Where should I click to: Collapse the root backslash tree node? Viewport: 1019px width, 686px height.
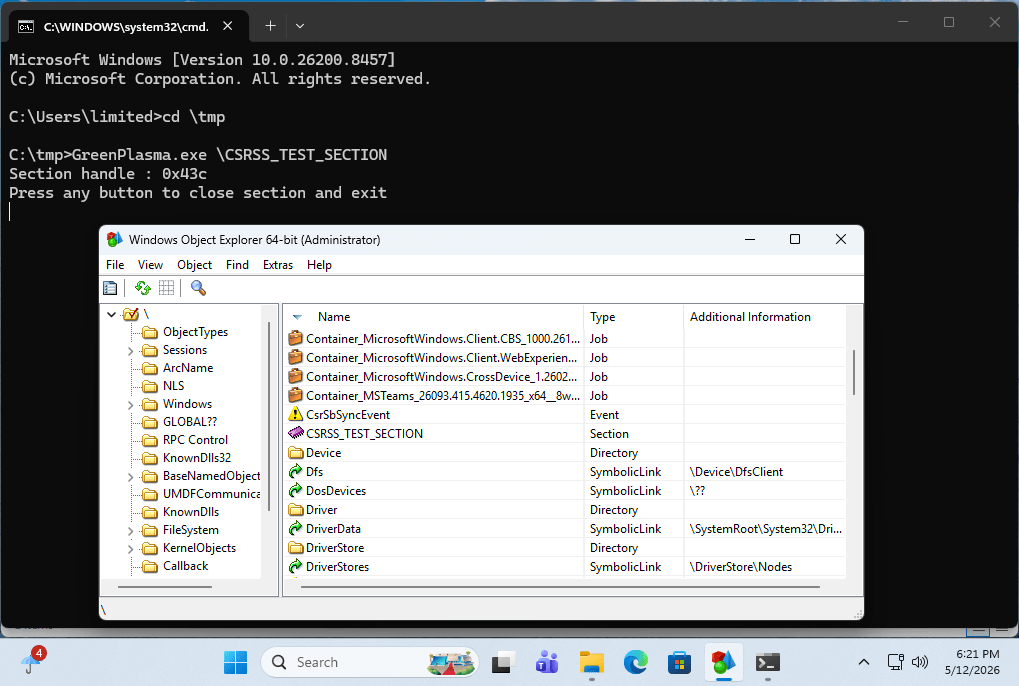point(112,314)
